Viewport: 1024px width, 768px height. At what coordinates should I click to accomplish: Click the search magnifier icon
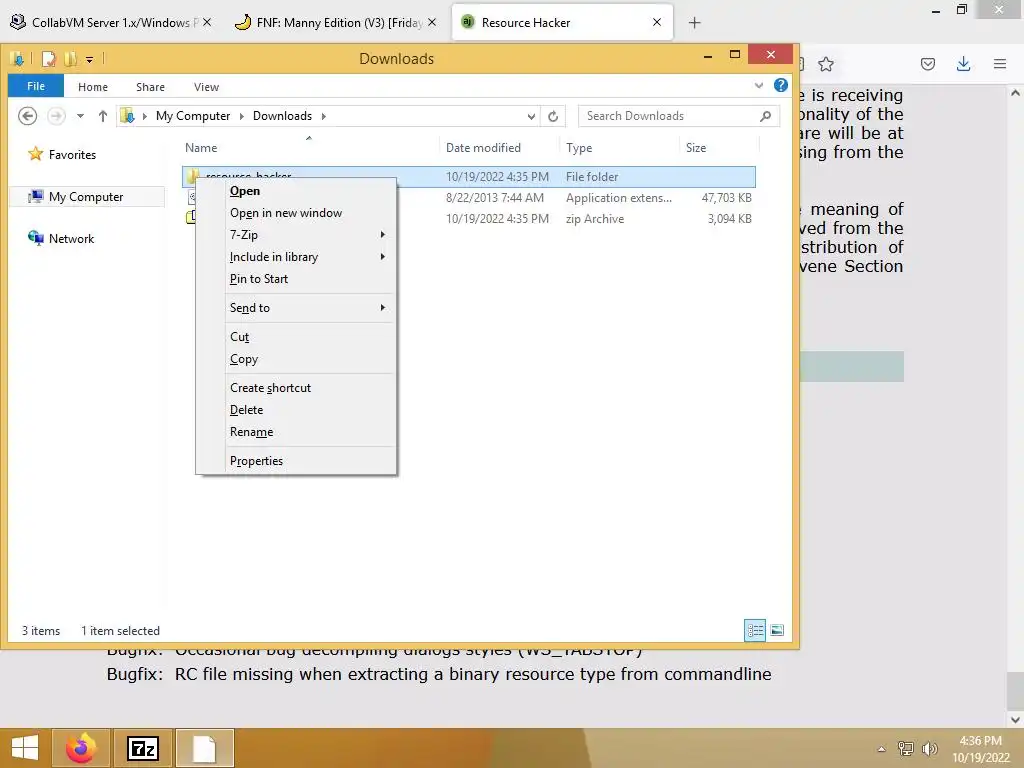(766, 116)
